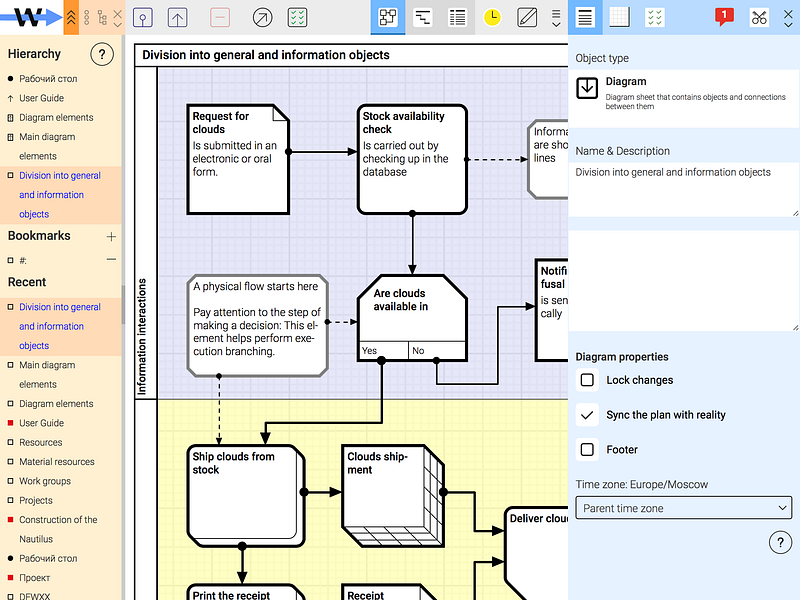This screenshot has width=800, height=600.
Task: Open Resources in Recent list
Action: tap(40, 442)
